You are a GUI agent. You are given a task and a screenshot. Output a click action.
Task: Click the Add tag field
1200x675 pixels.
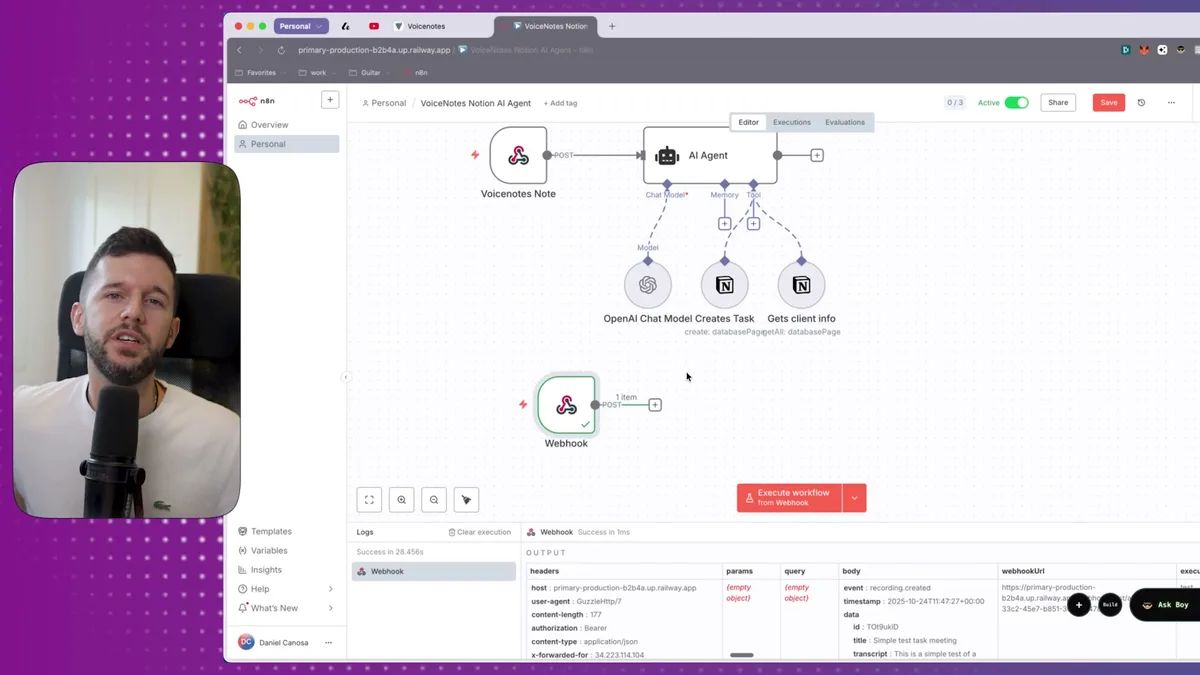(x=560, y=102)
